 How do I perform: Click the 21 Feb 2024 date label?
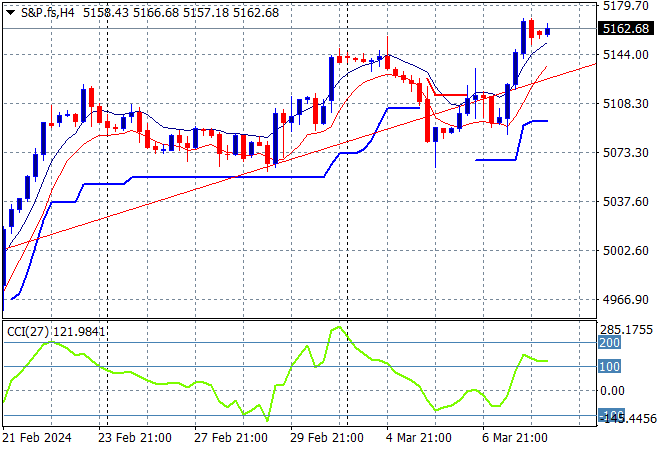coord(38,438)
